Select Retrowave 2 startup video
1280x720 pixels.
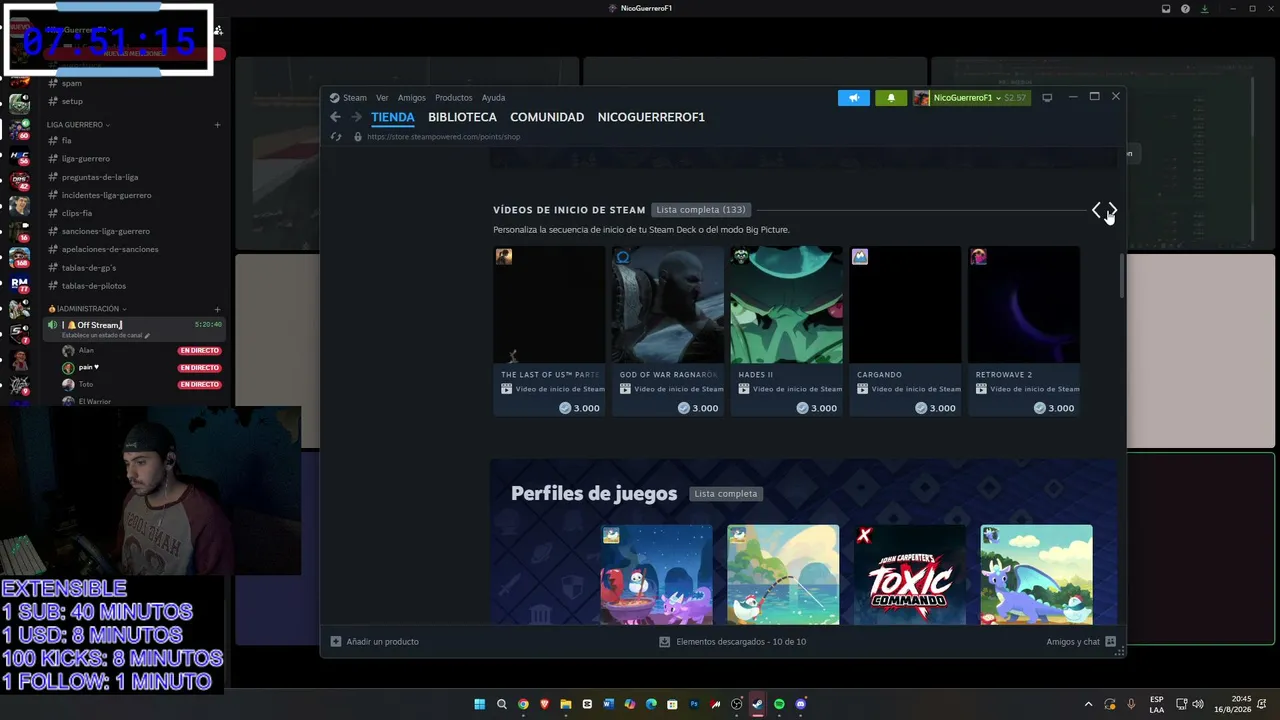(1024, 331)
